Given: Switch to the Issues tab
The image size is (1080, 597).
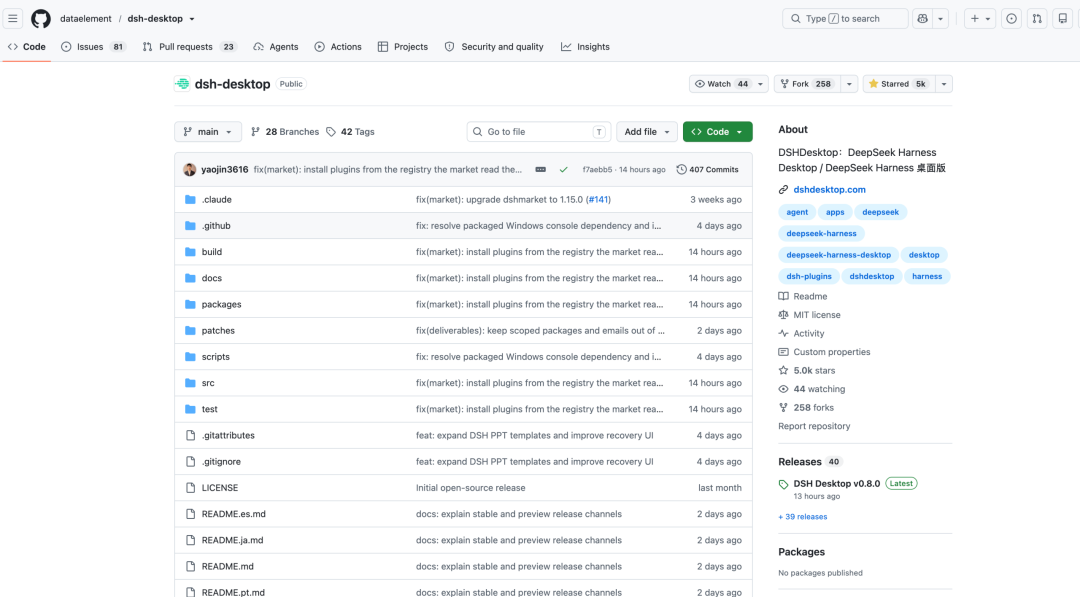Looking at the screenshot, I should [x=93, y=47].
